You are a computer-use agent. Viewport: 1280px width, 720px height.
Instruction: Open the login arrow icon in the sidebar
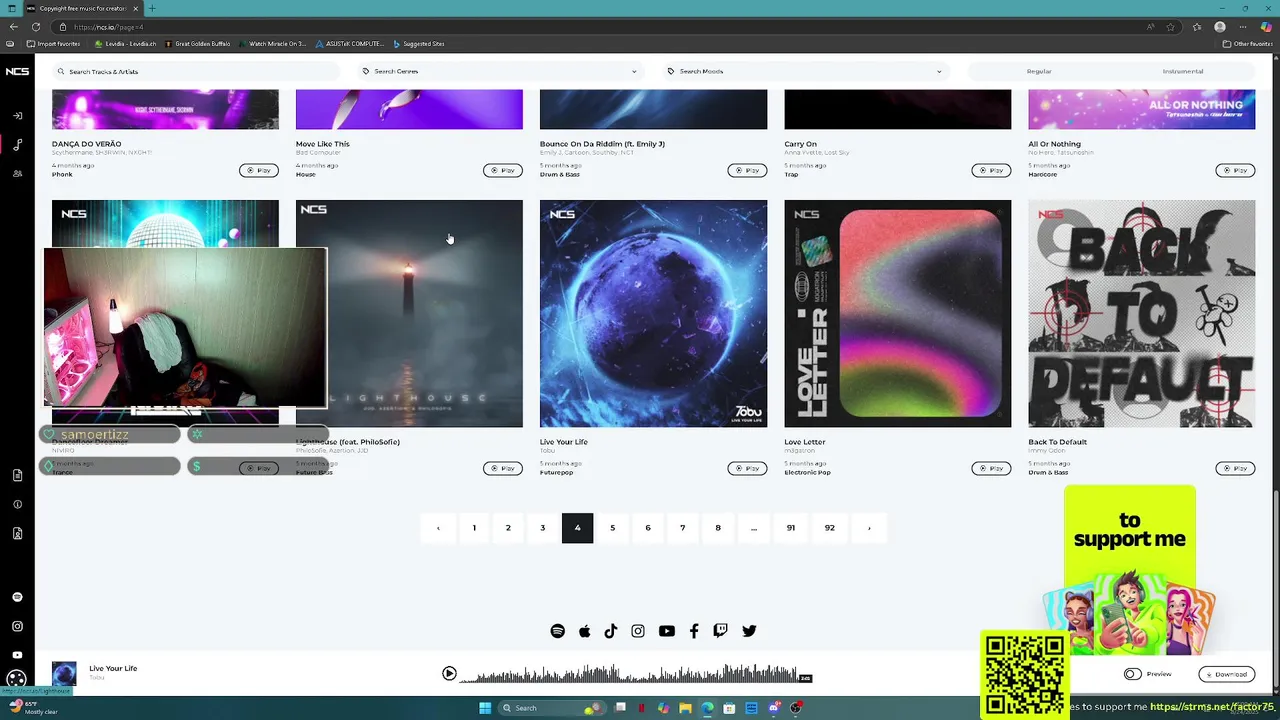[x=17, y=116]
